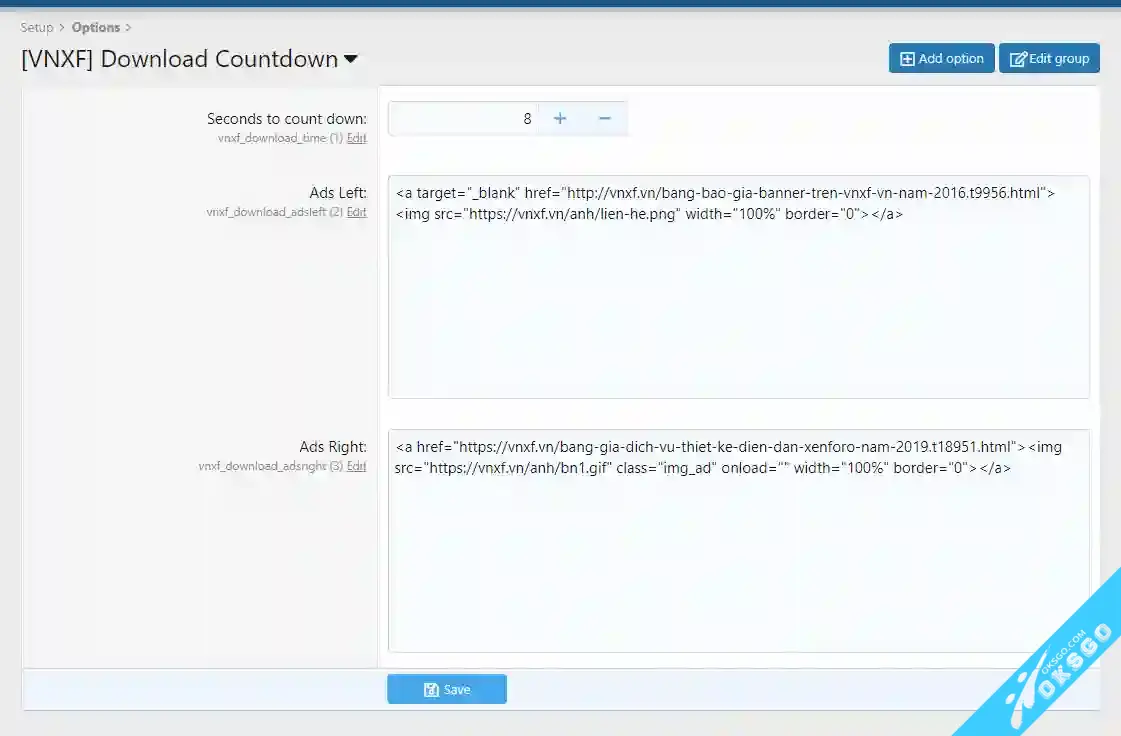Save the option changes

tap(447, 689)
